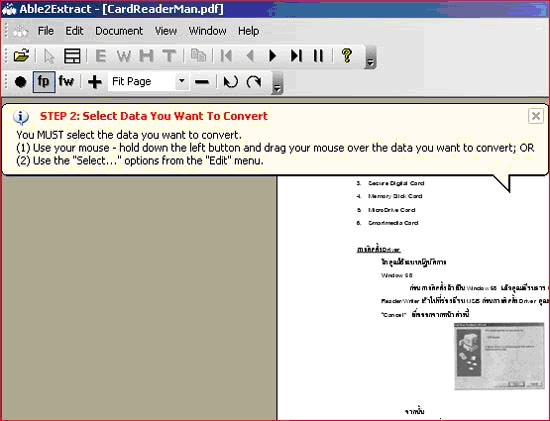Click "Memory Stick Card" list line
550x421 pixels.
[395, 196]
